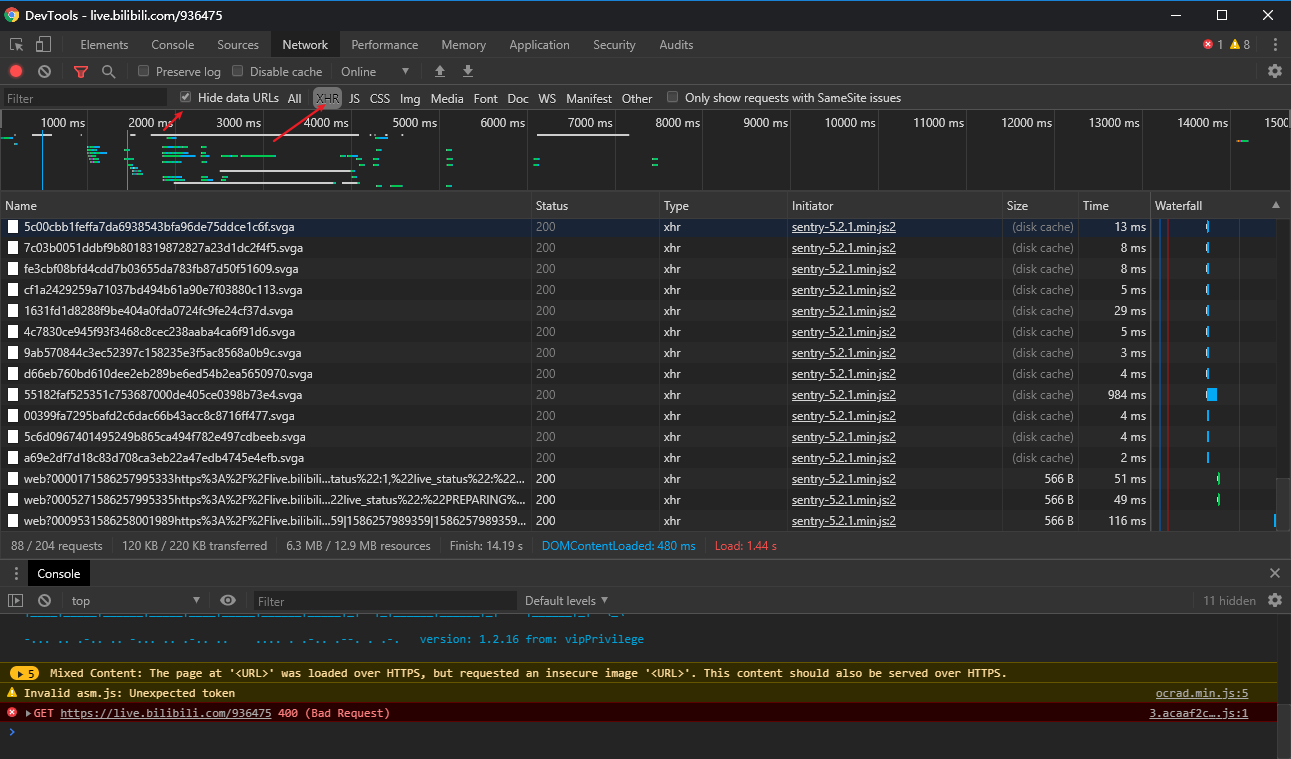Viewport: 1291px width, 759px height.
Task: Uncheck Hide data URLs checkbox
Action: coord(186,98)
